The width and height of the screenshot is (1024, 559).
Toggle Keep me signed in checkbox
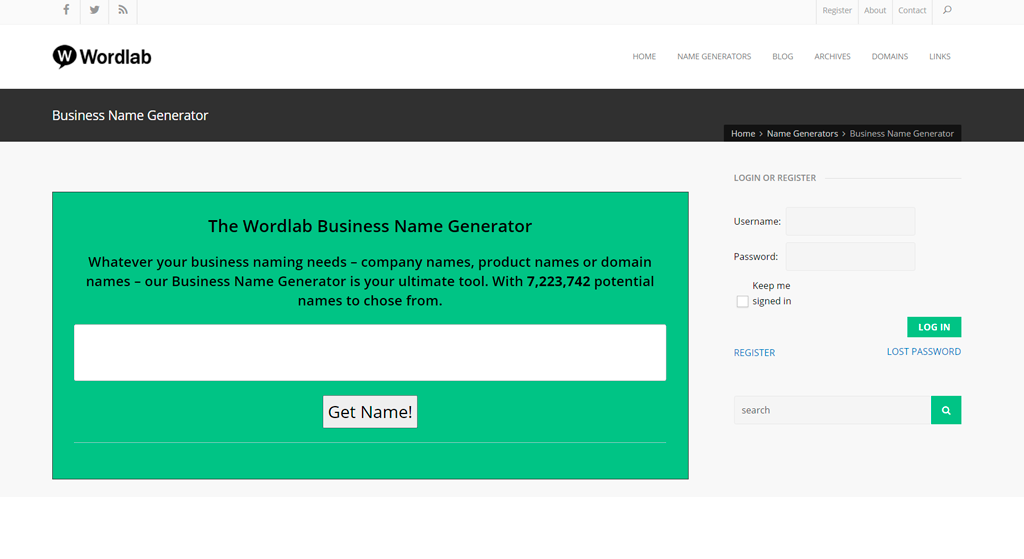743,301
